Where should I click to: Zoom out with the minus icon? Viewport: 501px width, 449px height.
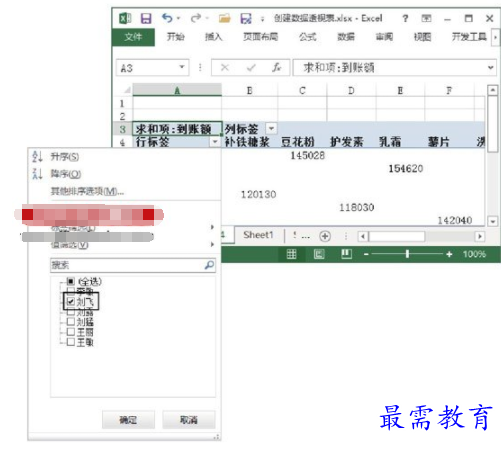click(x=366, y=254)
